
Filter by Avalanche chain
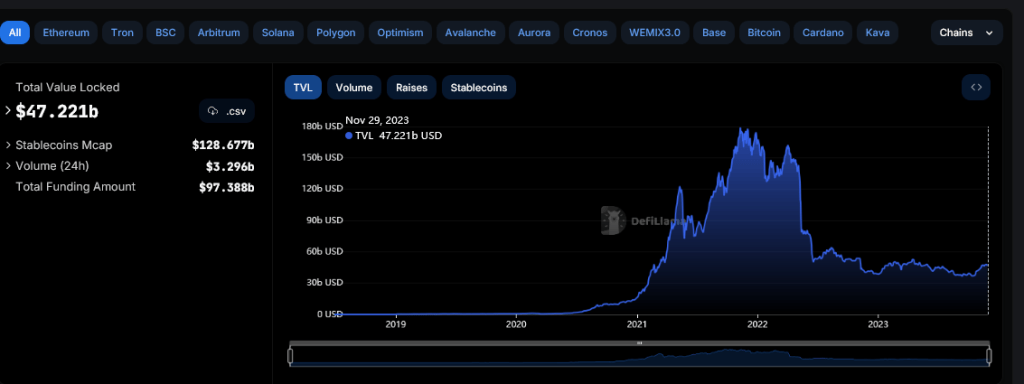pyautogui.click(x=470, y=33)
